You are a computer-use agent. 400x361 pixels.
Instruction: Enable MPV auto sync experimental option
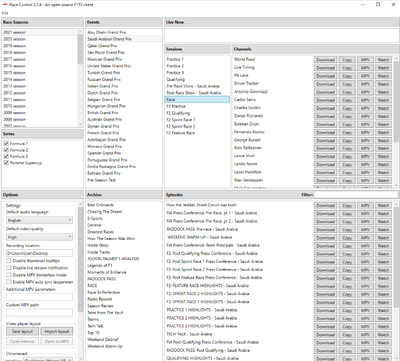point(9,282)
